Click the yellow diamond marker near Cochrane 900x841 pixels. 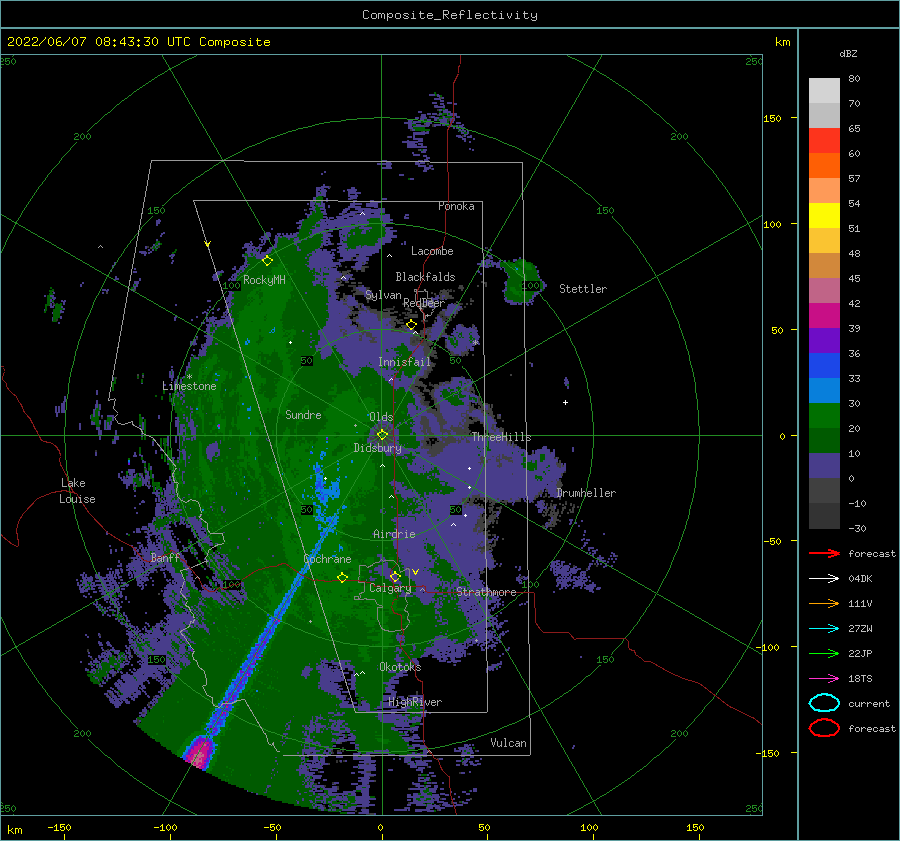pos(342,577)
